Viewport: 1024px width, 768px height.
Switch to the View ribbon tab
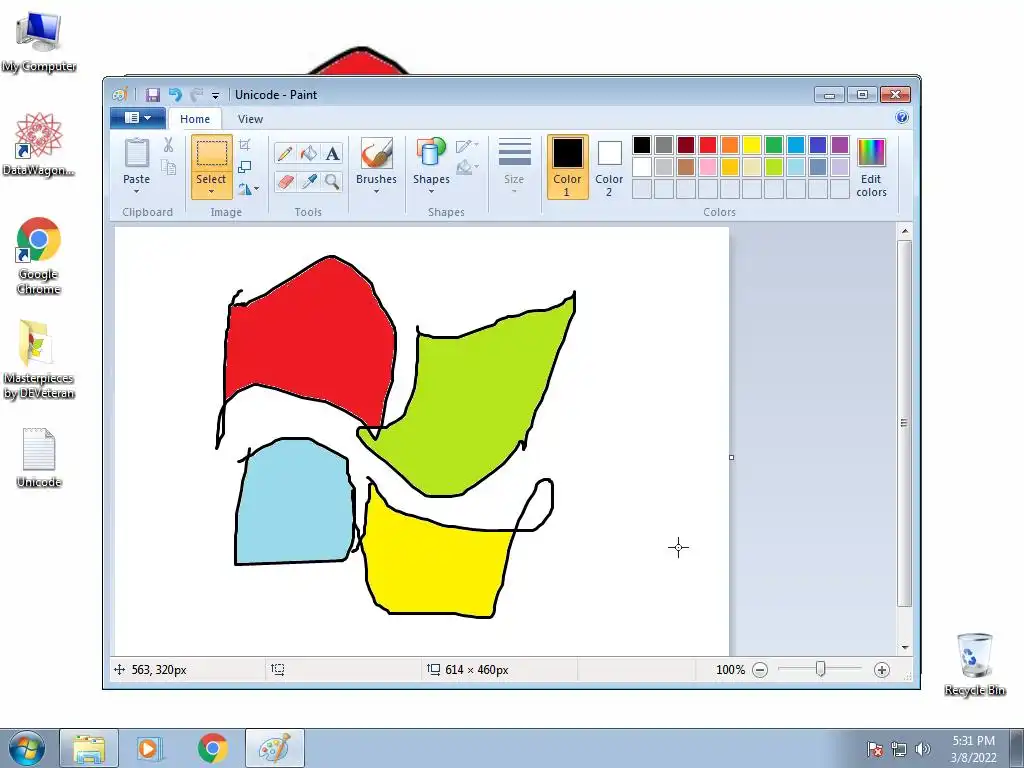click(x=250, y=119)
